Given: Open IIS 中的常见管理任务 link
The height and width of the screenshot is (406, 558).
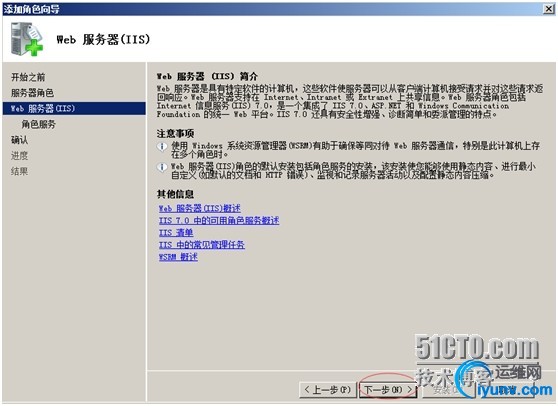Looking at the screenshot, I should (x=201, y=245).
